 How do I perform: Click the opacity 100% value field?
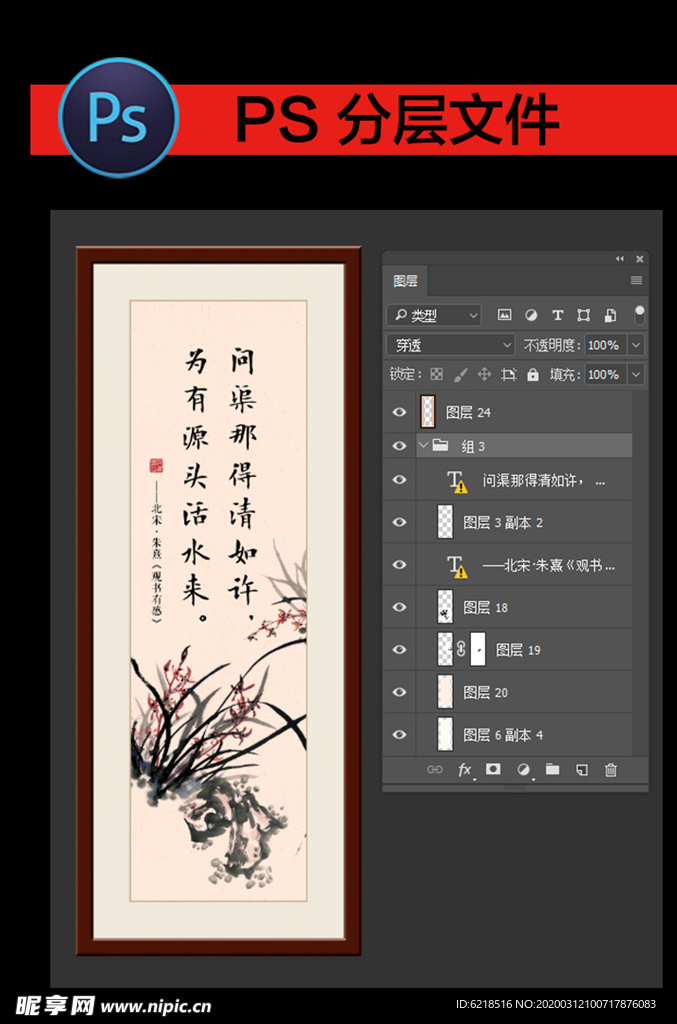click(x=605, y=345)
